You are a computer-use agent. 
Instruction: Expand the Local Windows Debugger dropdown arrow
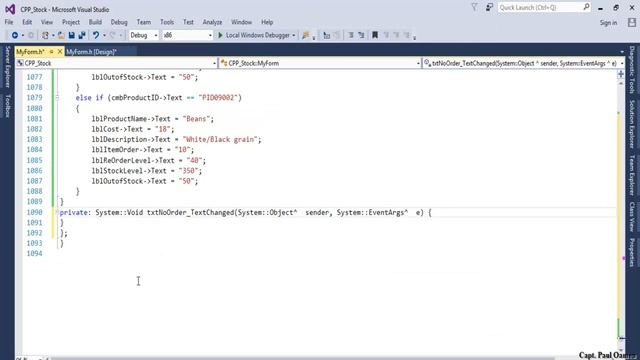tap(293, 36)
